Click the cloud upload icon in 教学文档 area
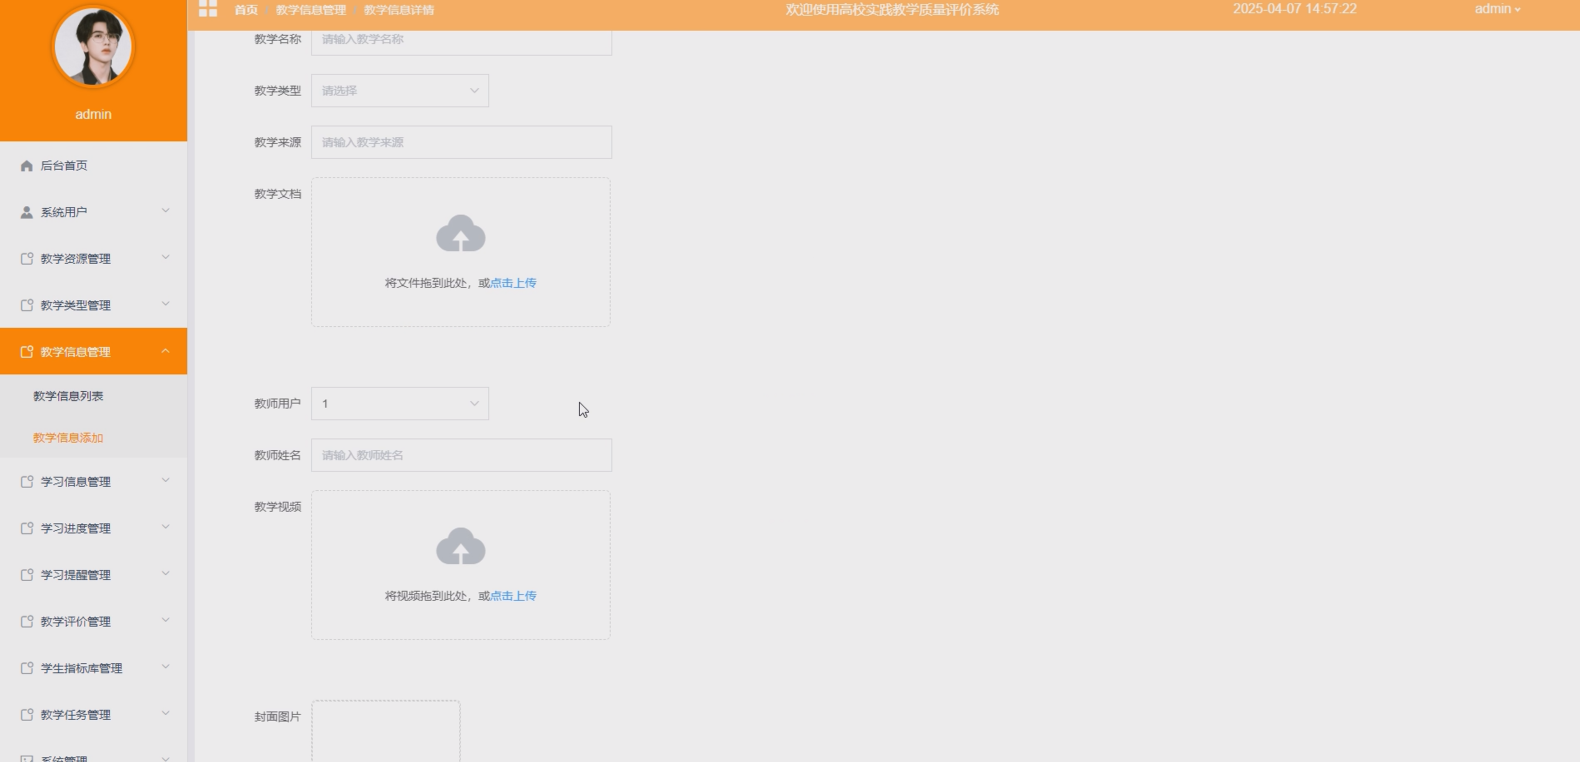The height and width of the screenshot is (762, 1580). tap(461, 234)
